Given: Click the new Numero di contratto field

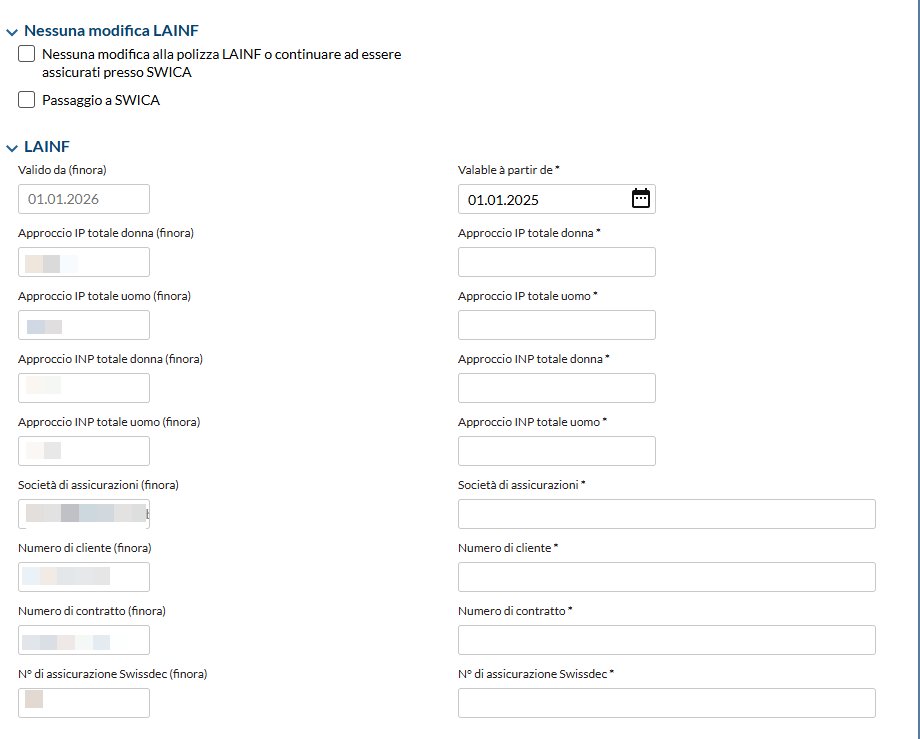Looking at the screenshot, I should 667,640.
